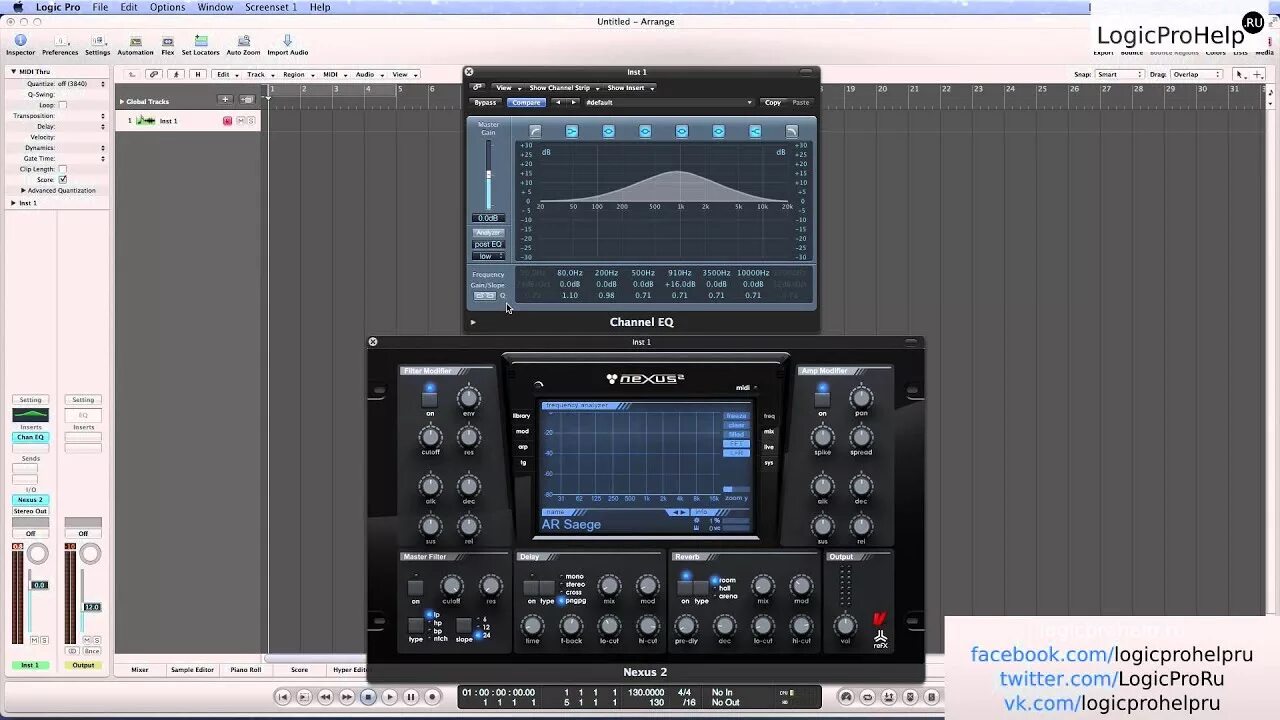
Task: Click the Compare button in Channel EQ
Action: (525, 102)
